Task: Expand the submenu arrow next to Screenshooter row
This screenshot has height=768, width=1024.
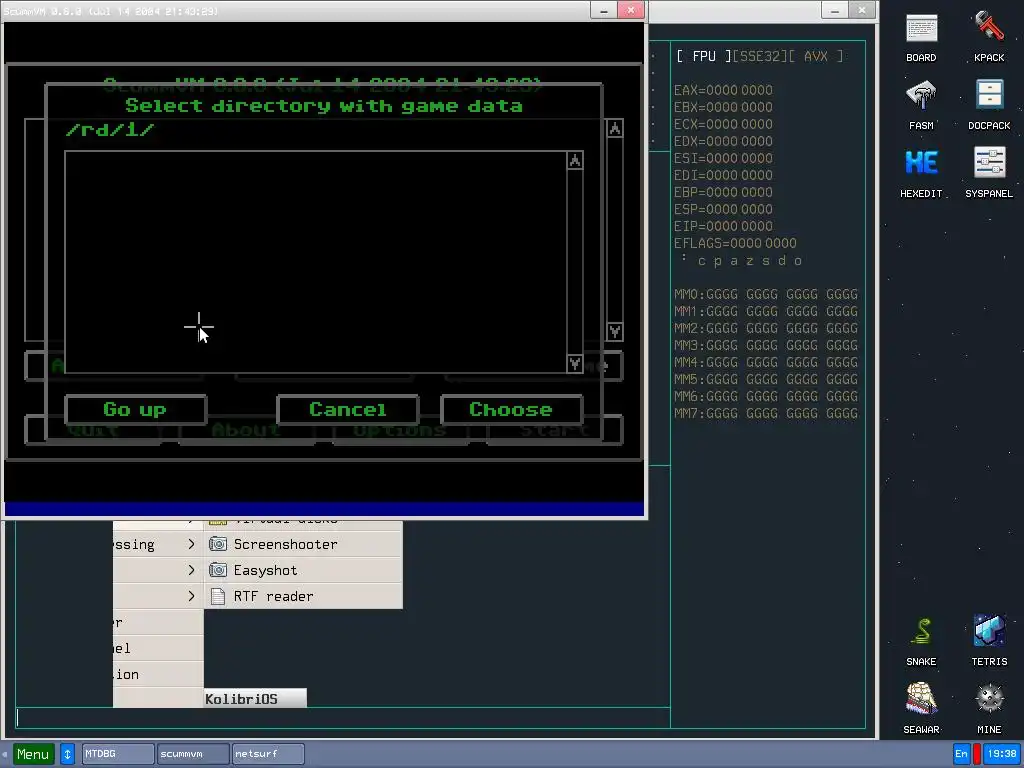Action: coord(191,544)
